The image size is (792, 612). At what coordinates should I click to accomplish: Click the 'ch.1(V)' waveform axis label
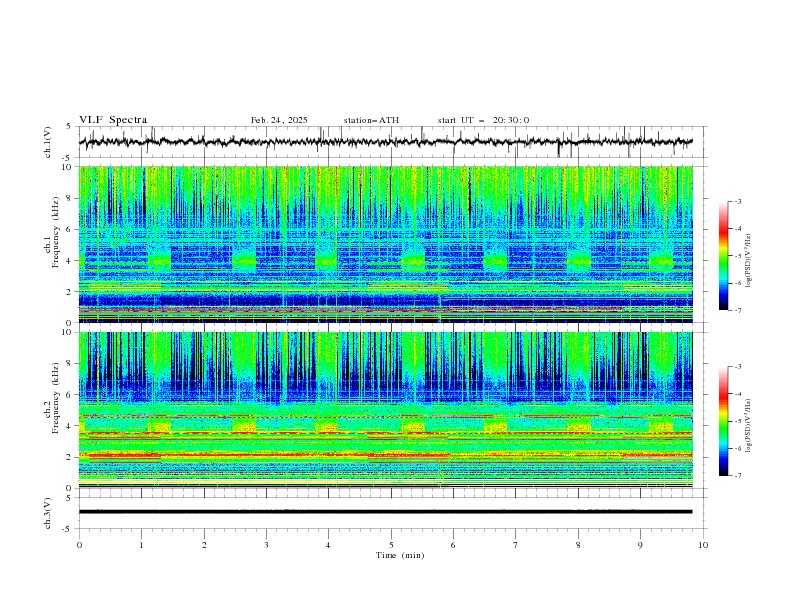pos(48,142)
